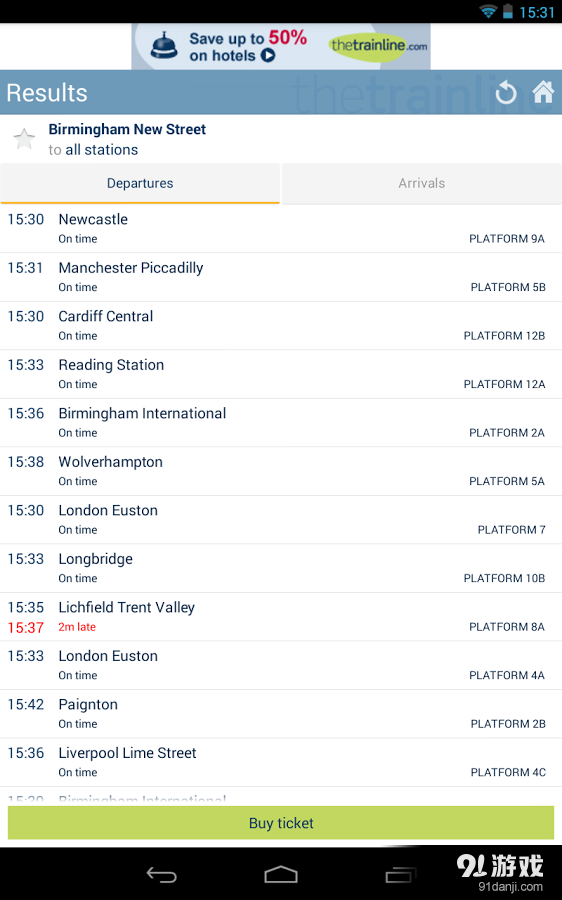The image size is (562, 900).
Task: Select the Wolverhampton Platform 5A train
Action: pos(281,471)
